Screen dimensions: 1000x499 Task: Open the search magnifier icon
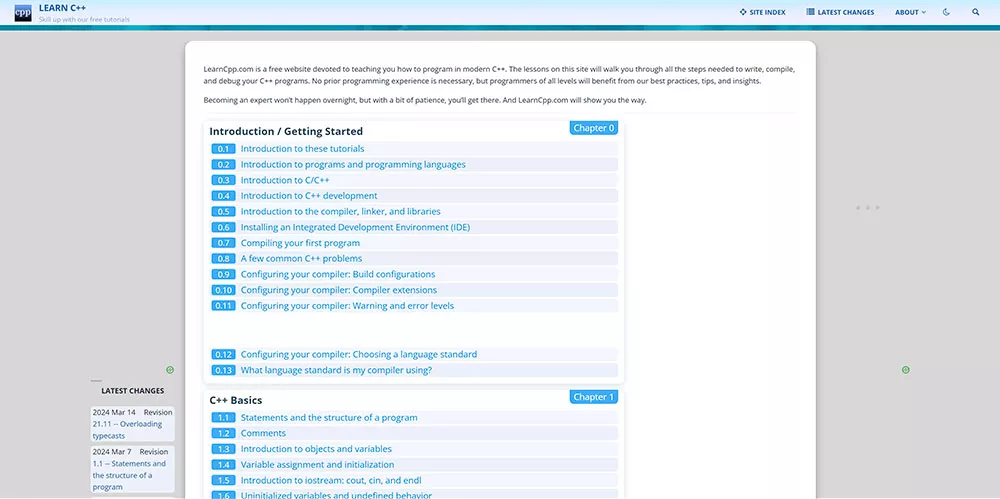pyautogui.click(x=976, y=12)
